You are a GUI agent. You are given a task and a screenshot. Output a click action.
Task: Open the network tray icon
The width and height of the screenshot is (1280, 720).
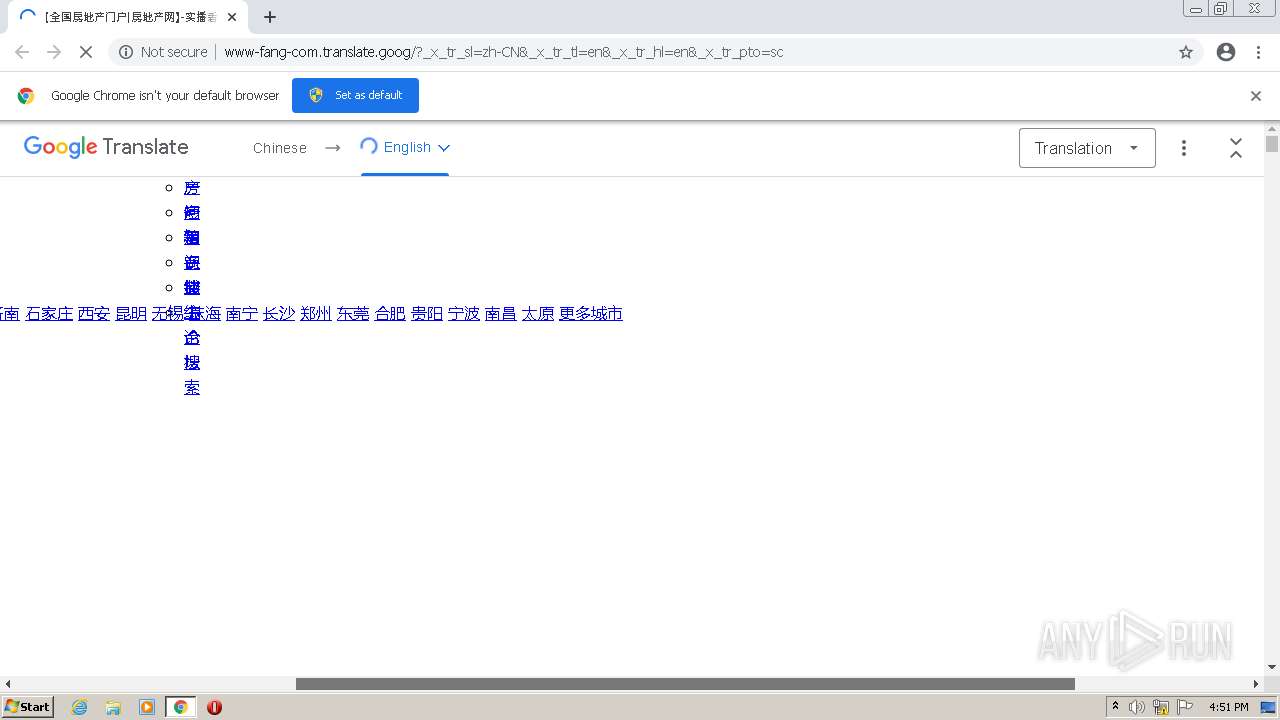point(1161,707)
